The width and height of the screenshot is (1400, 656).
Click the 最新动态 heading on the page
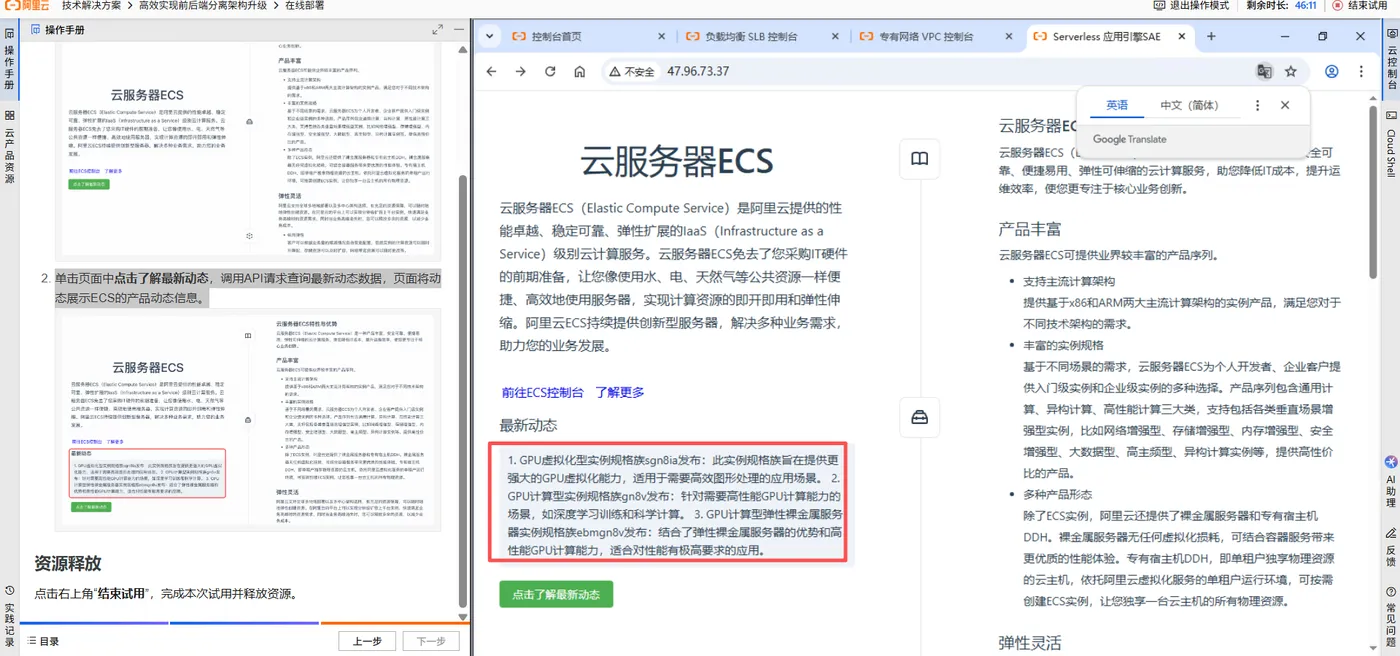pyautogui.click(x=529, y=425)
